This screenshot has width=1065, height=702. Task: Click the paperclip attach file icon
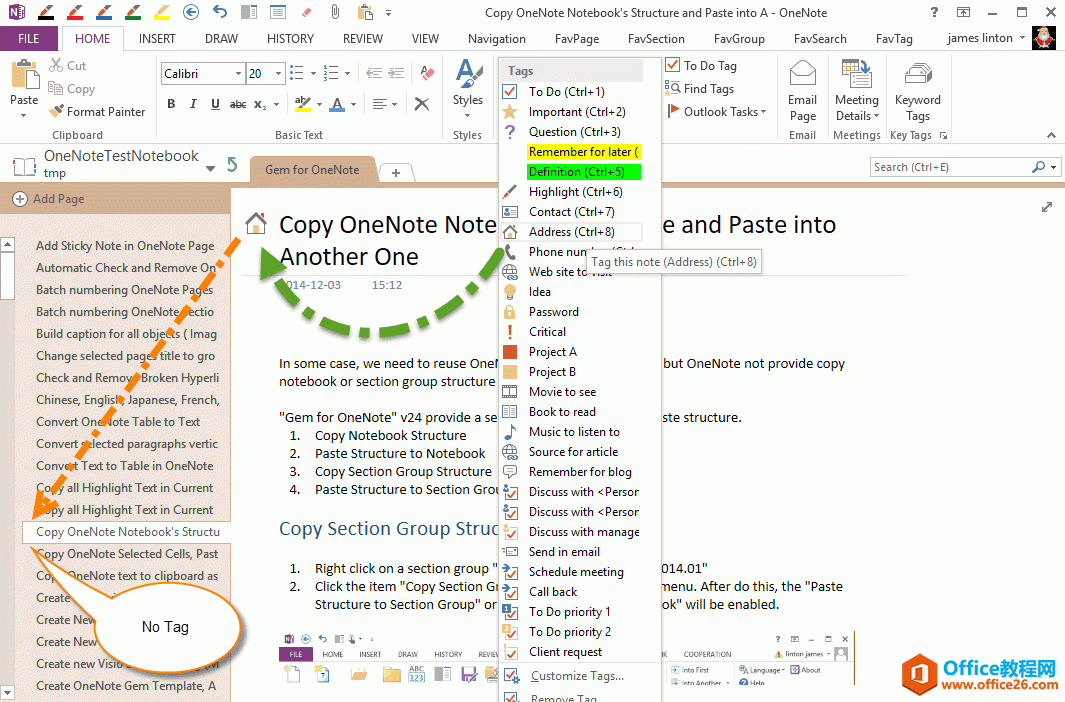coord(335,12)
